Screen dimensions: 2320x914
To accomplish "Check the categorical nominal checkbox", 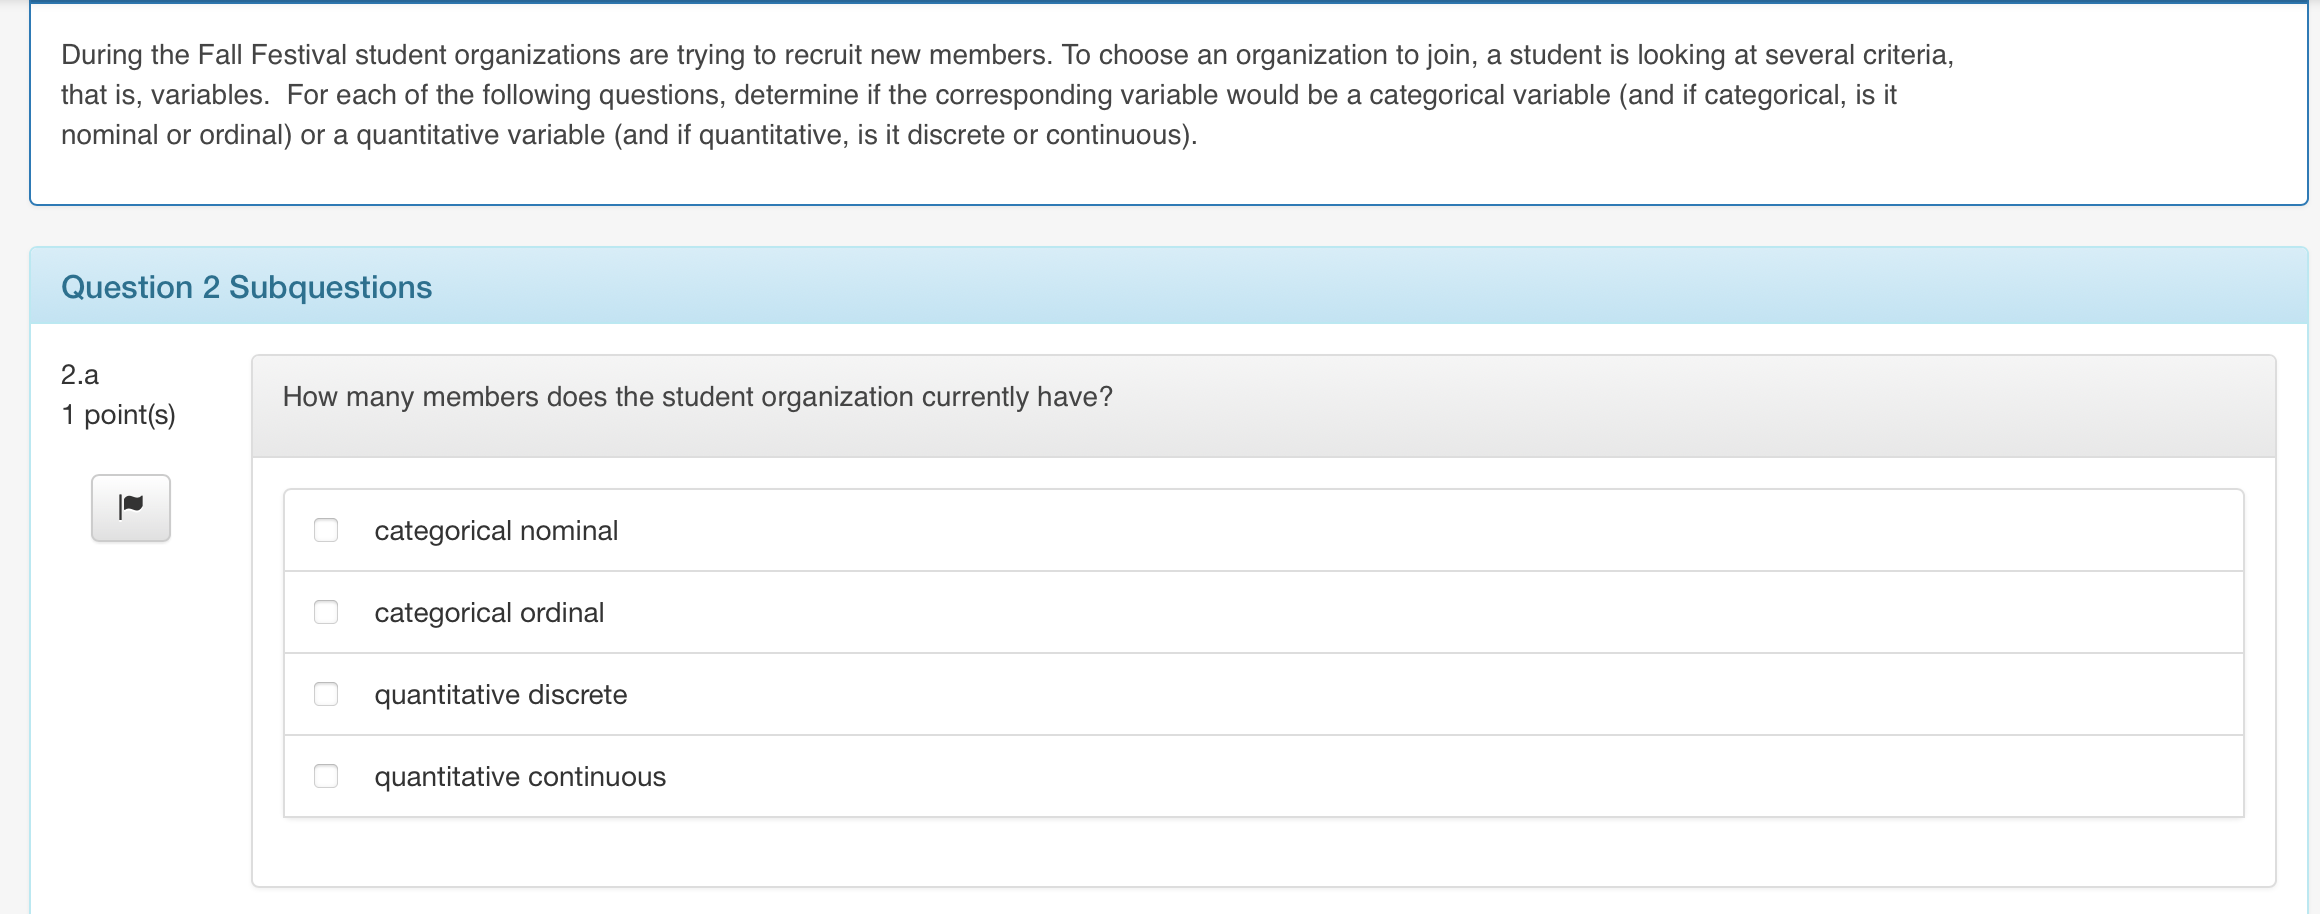I will pos(326,530).
